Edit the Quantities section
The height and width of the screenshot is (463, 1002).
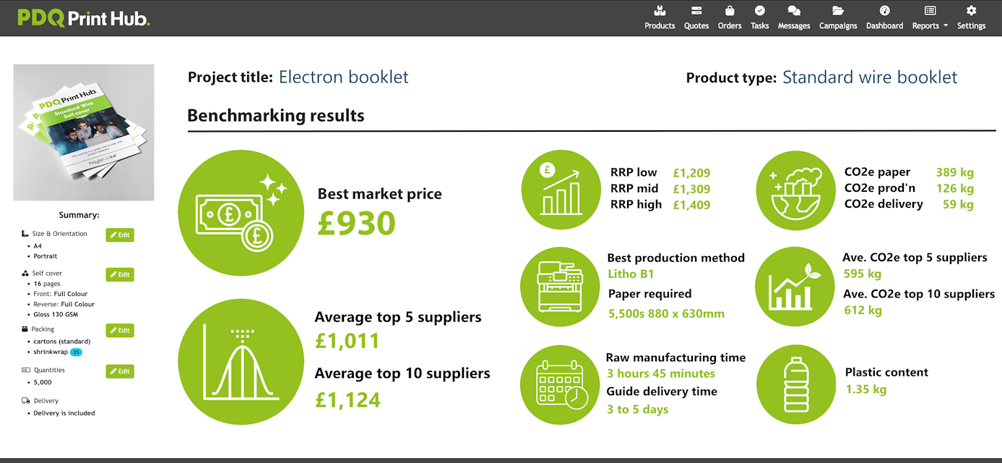click(119, 371)
